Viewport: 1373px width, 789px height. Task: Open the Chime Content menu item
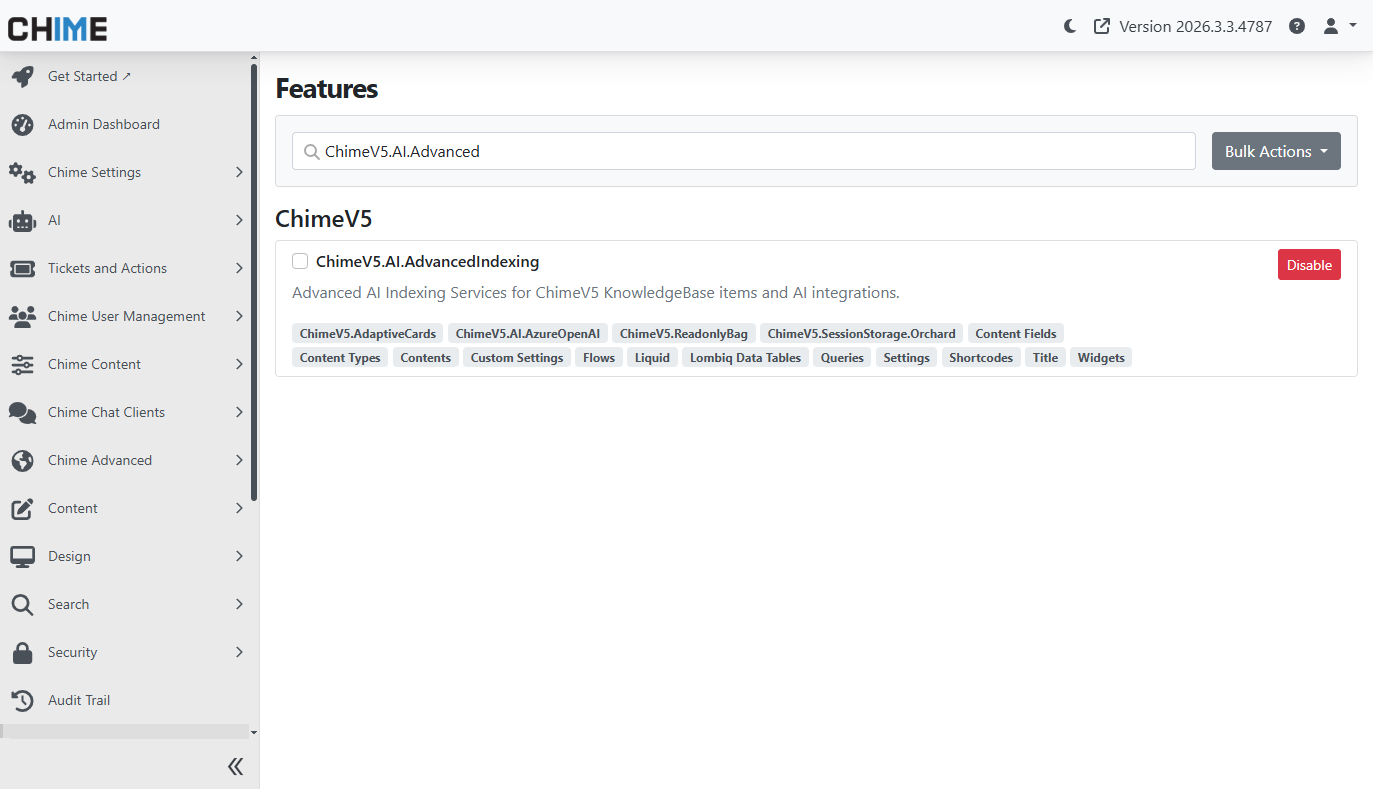click(94, 365)
